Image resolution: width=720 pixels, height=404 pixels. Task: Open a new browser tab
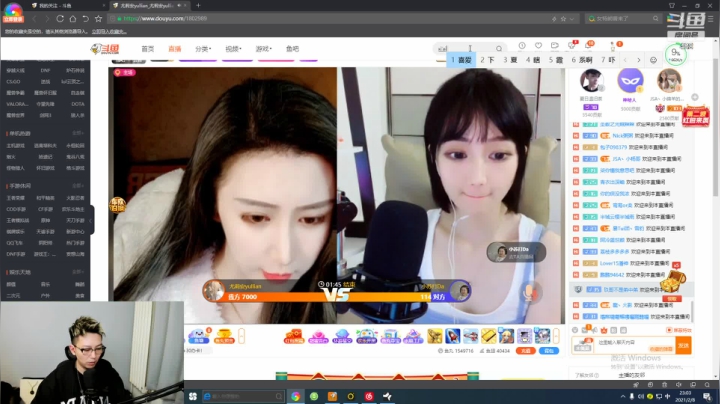pos(198,6)
